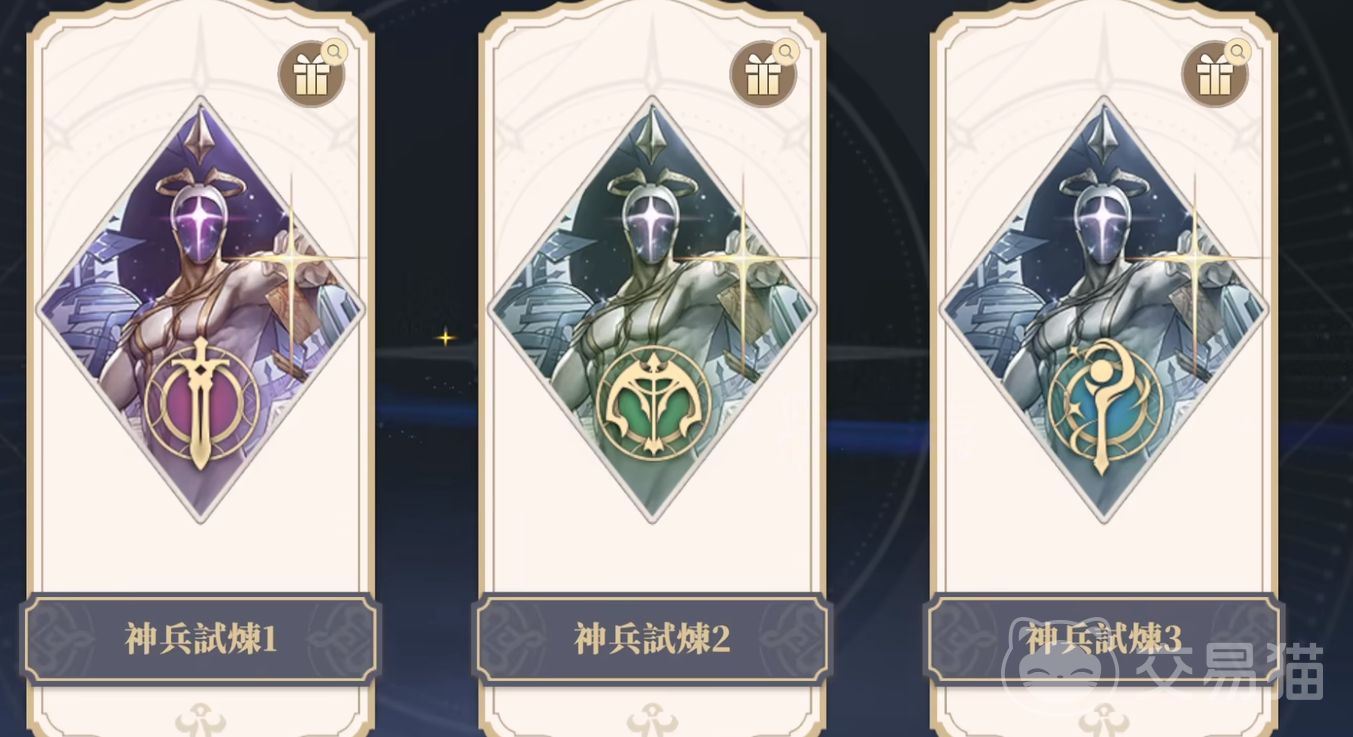This screenshot has height=737, width=1353.
Task: Open gift rewards for 神兵試煉3
Action: pyautogui.click(x=1214, y=75)
